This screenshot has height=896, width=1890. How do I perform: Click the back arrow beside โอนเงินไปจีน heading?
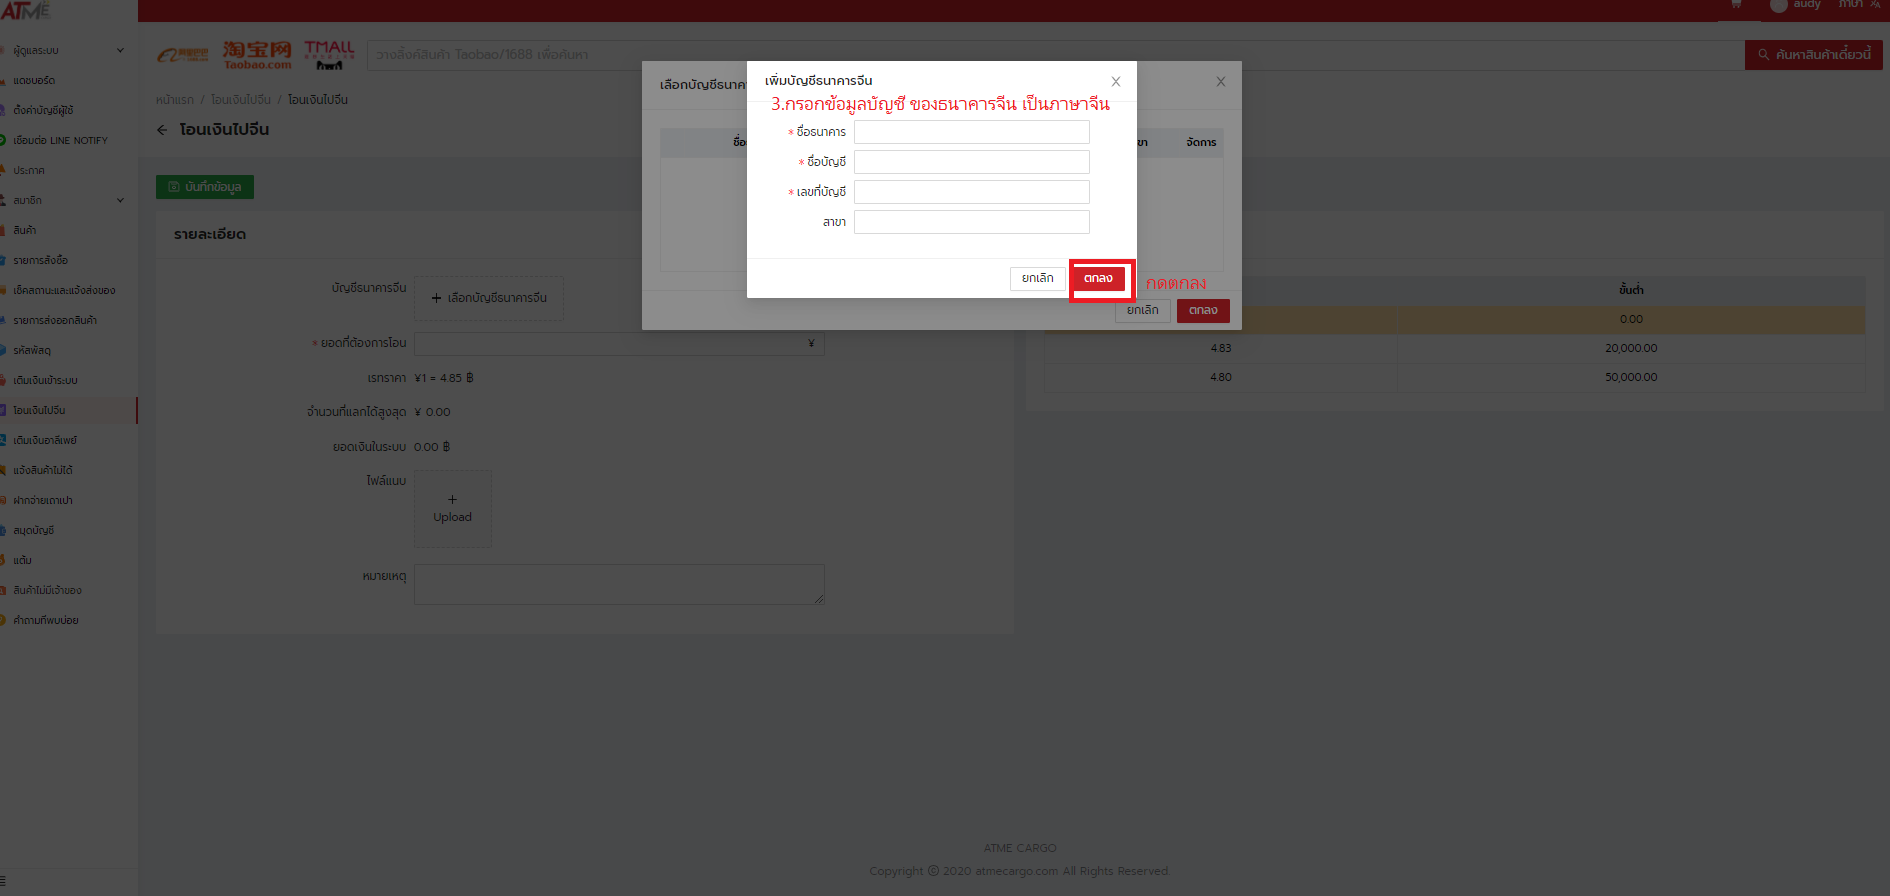pyautogui.click(x=162, y=130)
